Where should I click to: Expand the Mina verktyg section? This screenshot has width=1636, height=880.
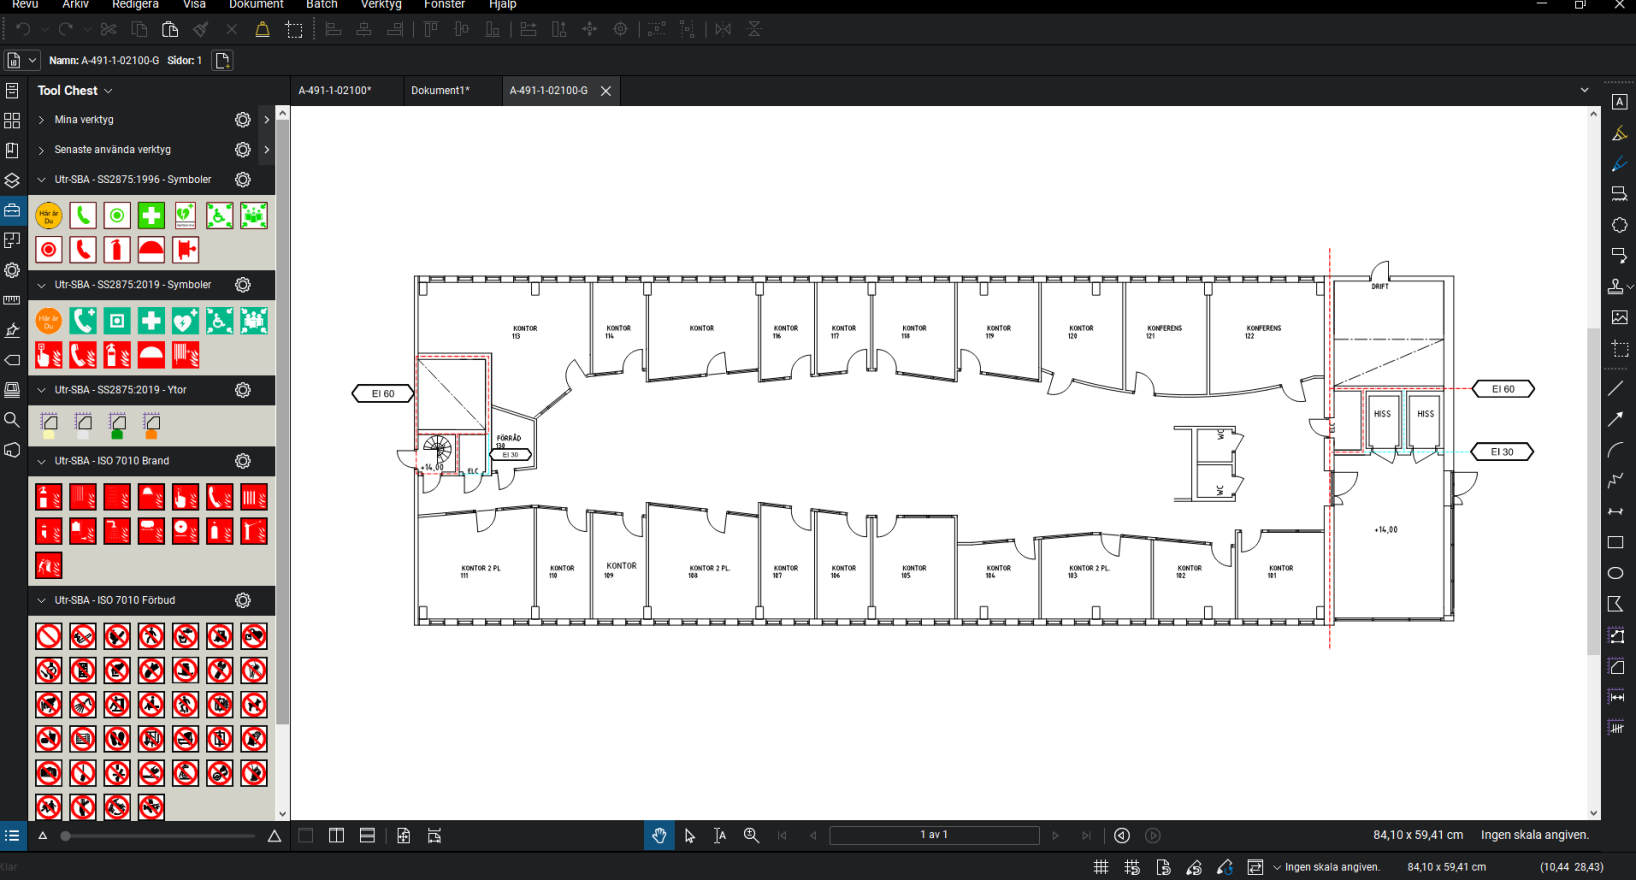click(41, 120)
